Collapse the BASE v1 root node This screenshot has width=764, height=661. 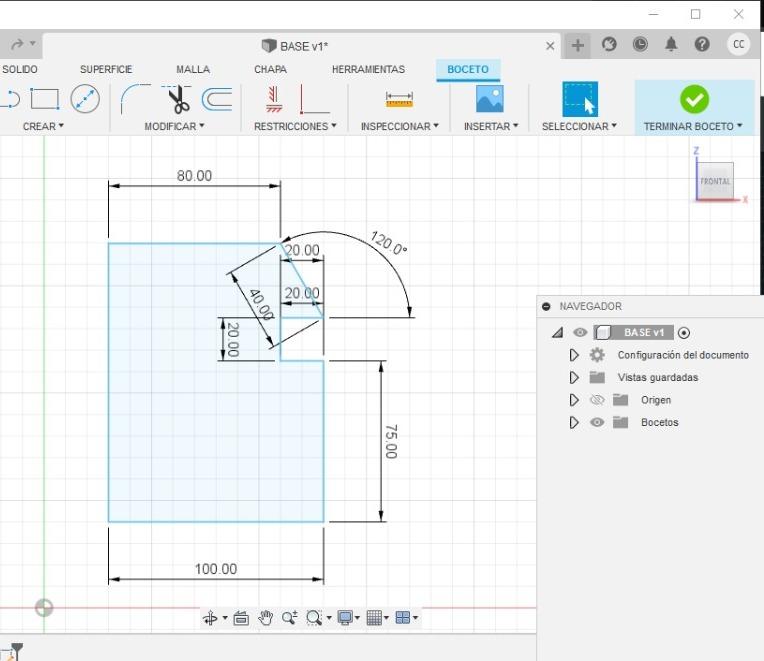pos(558,333)
